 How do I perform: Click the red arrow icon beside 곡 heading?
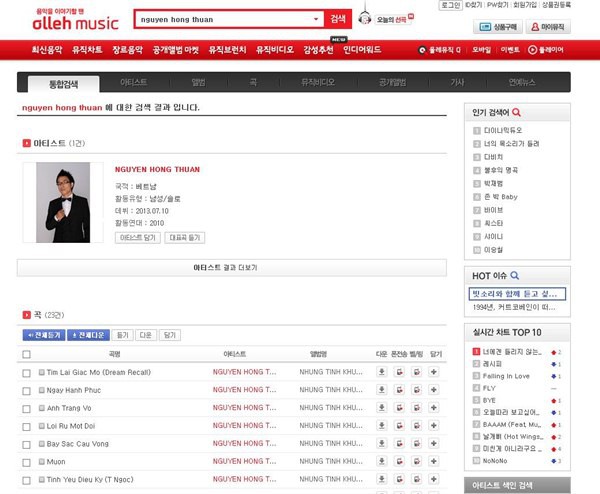[x=26, y=315]
